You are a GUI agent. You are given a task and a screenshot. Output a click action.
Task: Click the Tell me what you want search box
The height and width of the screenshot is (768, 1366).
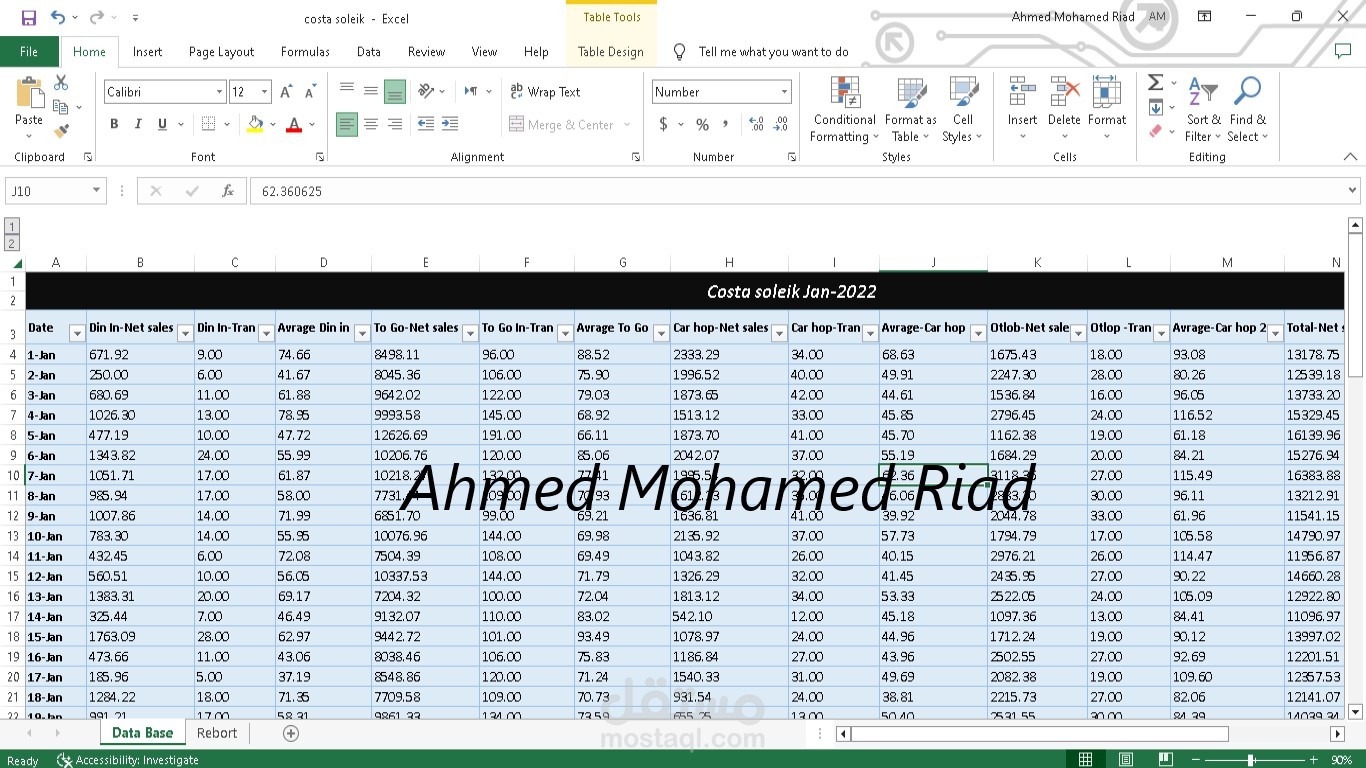[x=773, y=52]
